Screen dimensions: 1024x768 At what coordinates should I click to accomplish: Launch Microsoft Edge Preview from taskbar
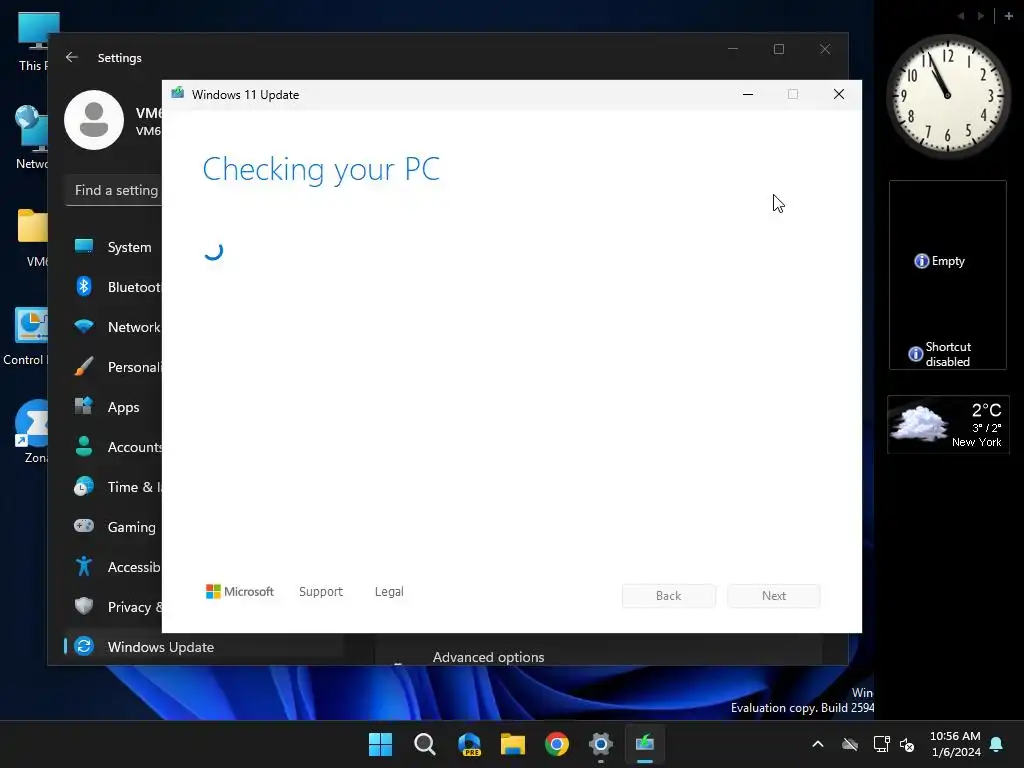469,744
